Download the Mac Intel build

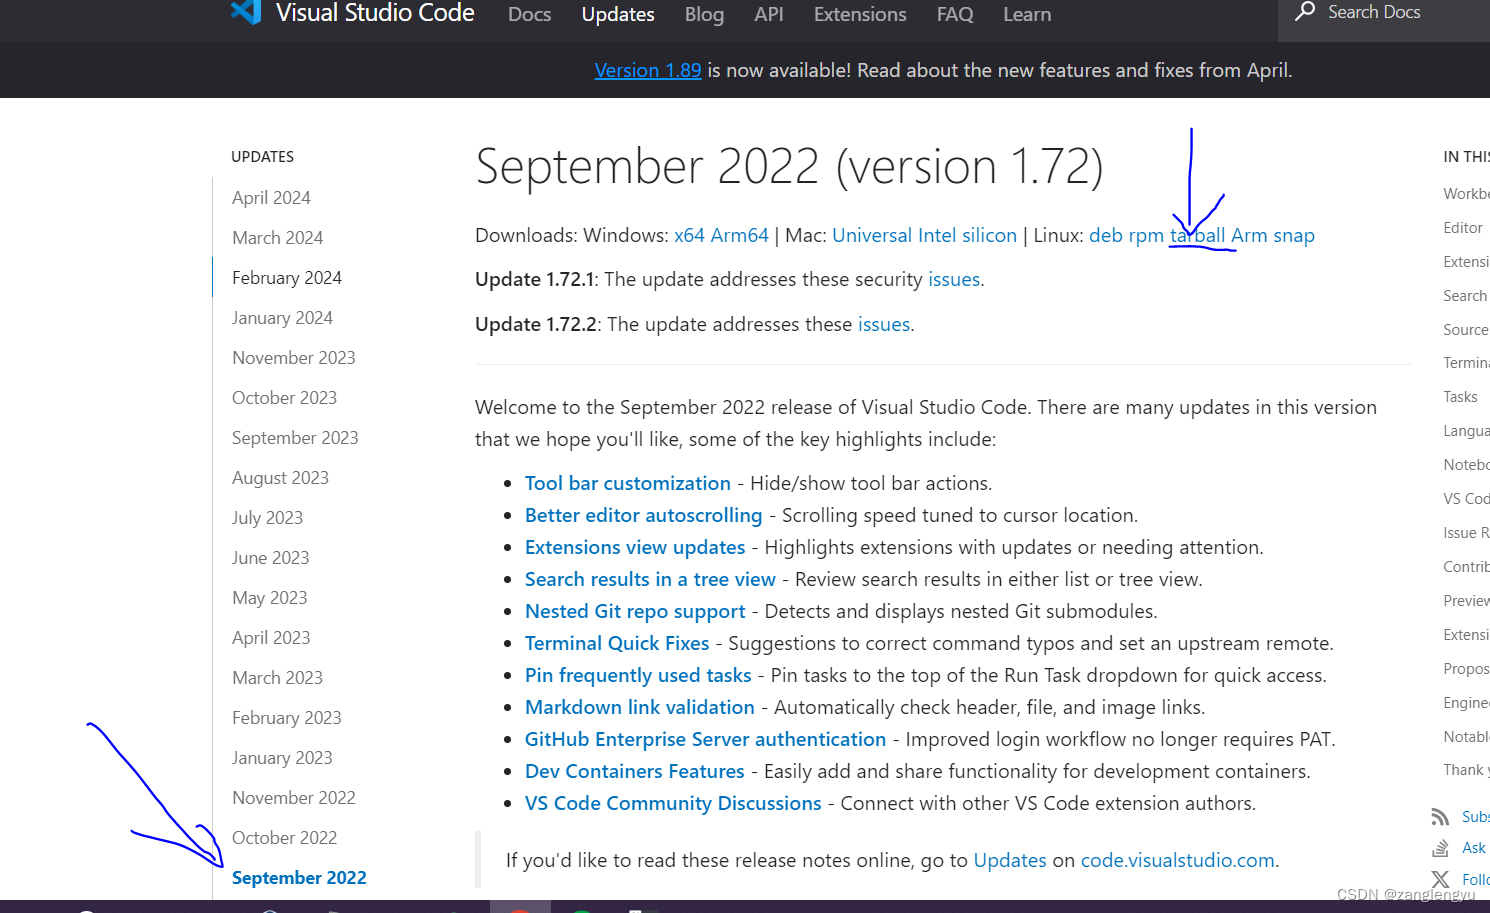937,235
